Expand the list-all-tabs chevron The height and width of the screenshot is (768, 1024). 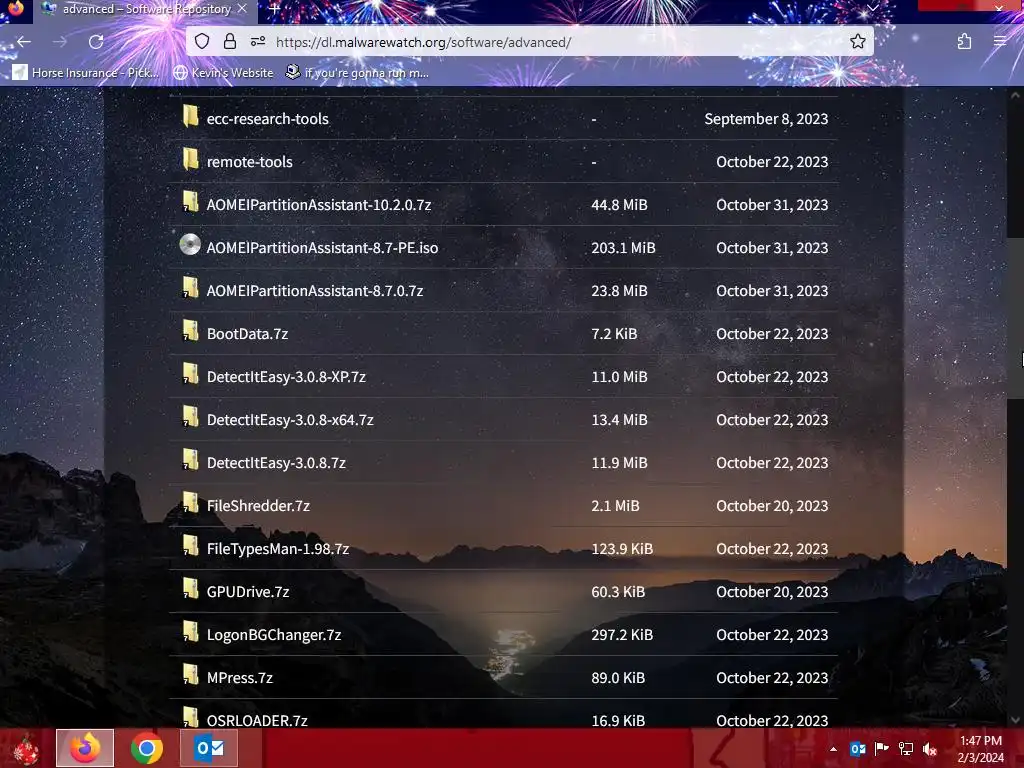pos(872,8)
